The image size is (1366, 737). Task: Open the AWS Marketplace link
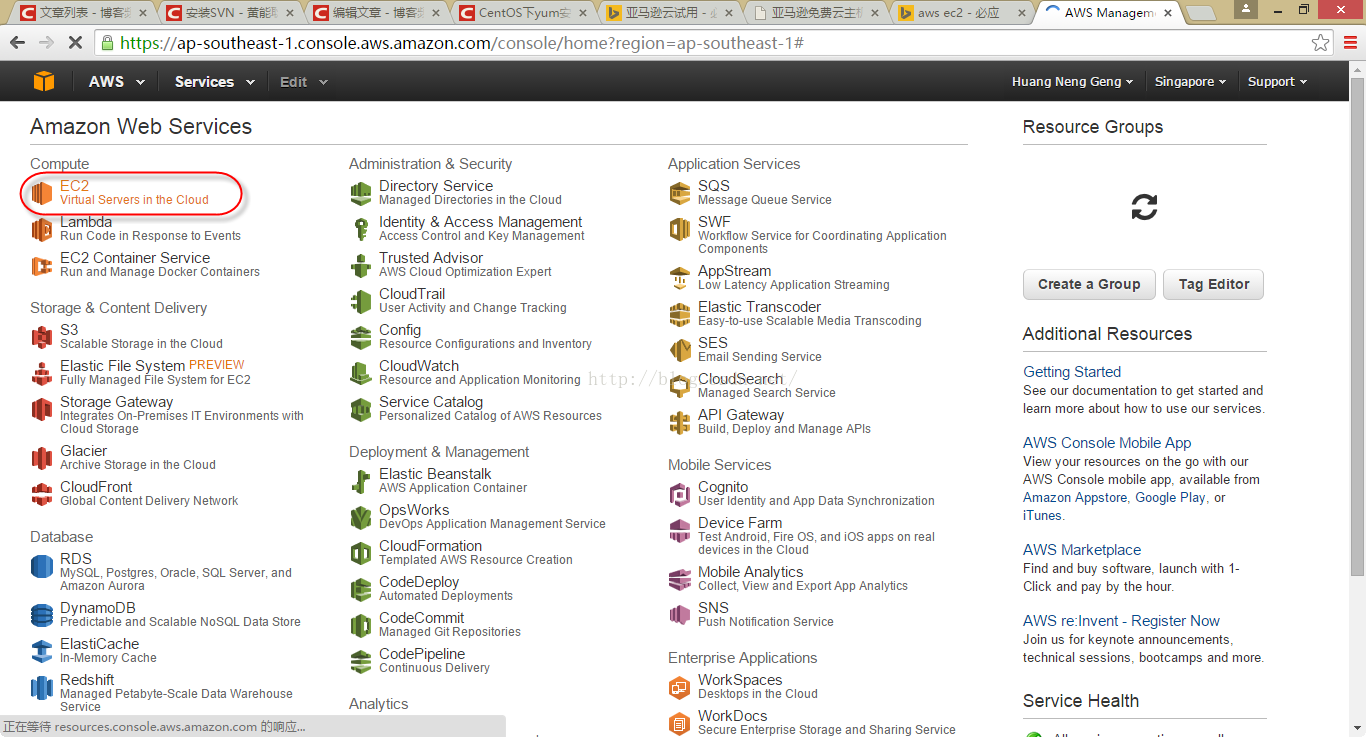pyautogui.click(x=1082, y=550)
